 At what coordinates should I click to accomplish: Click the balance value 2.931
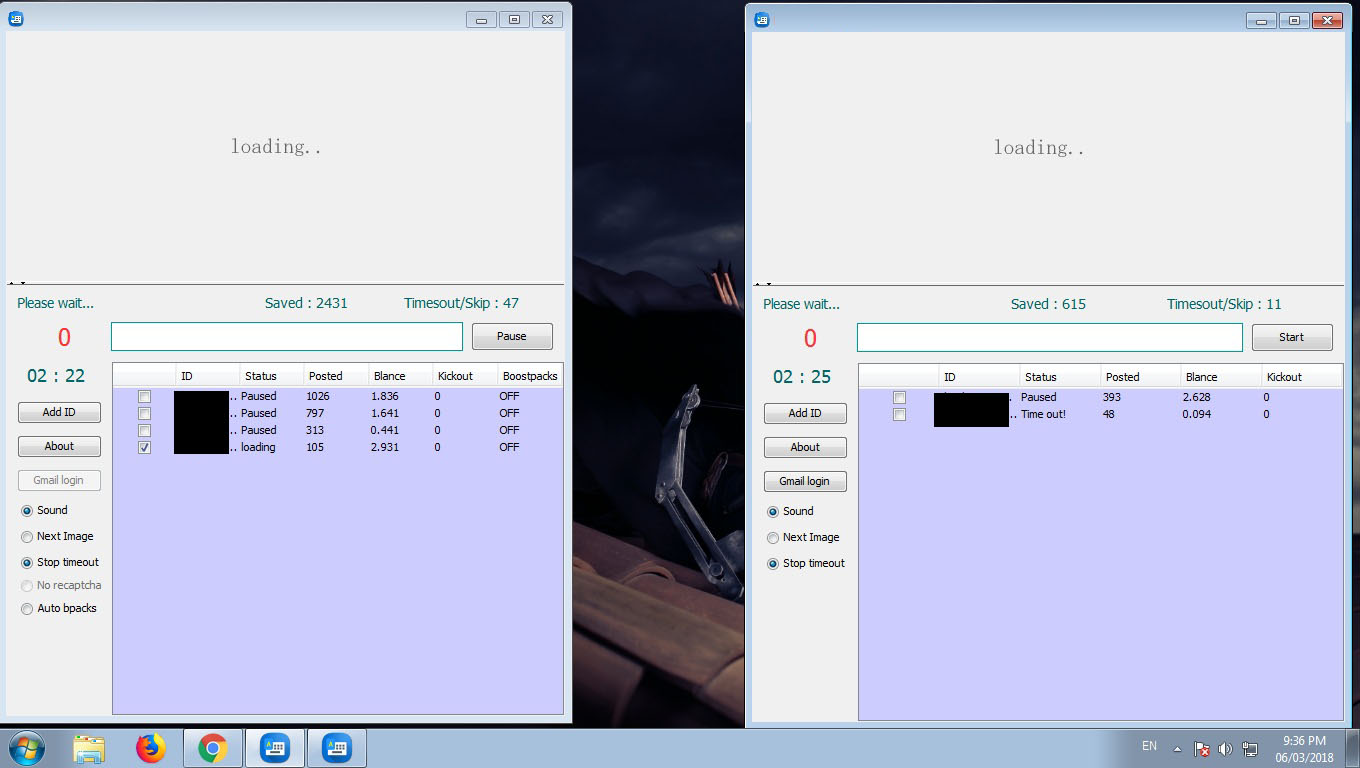386,448
